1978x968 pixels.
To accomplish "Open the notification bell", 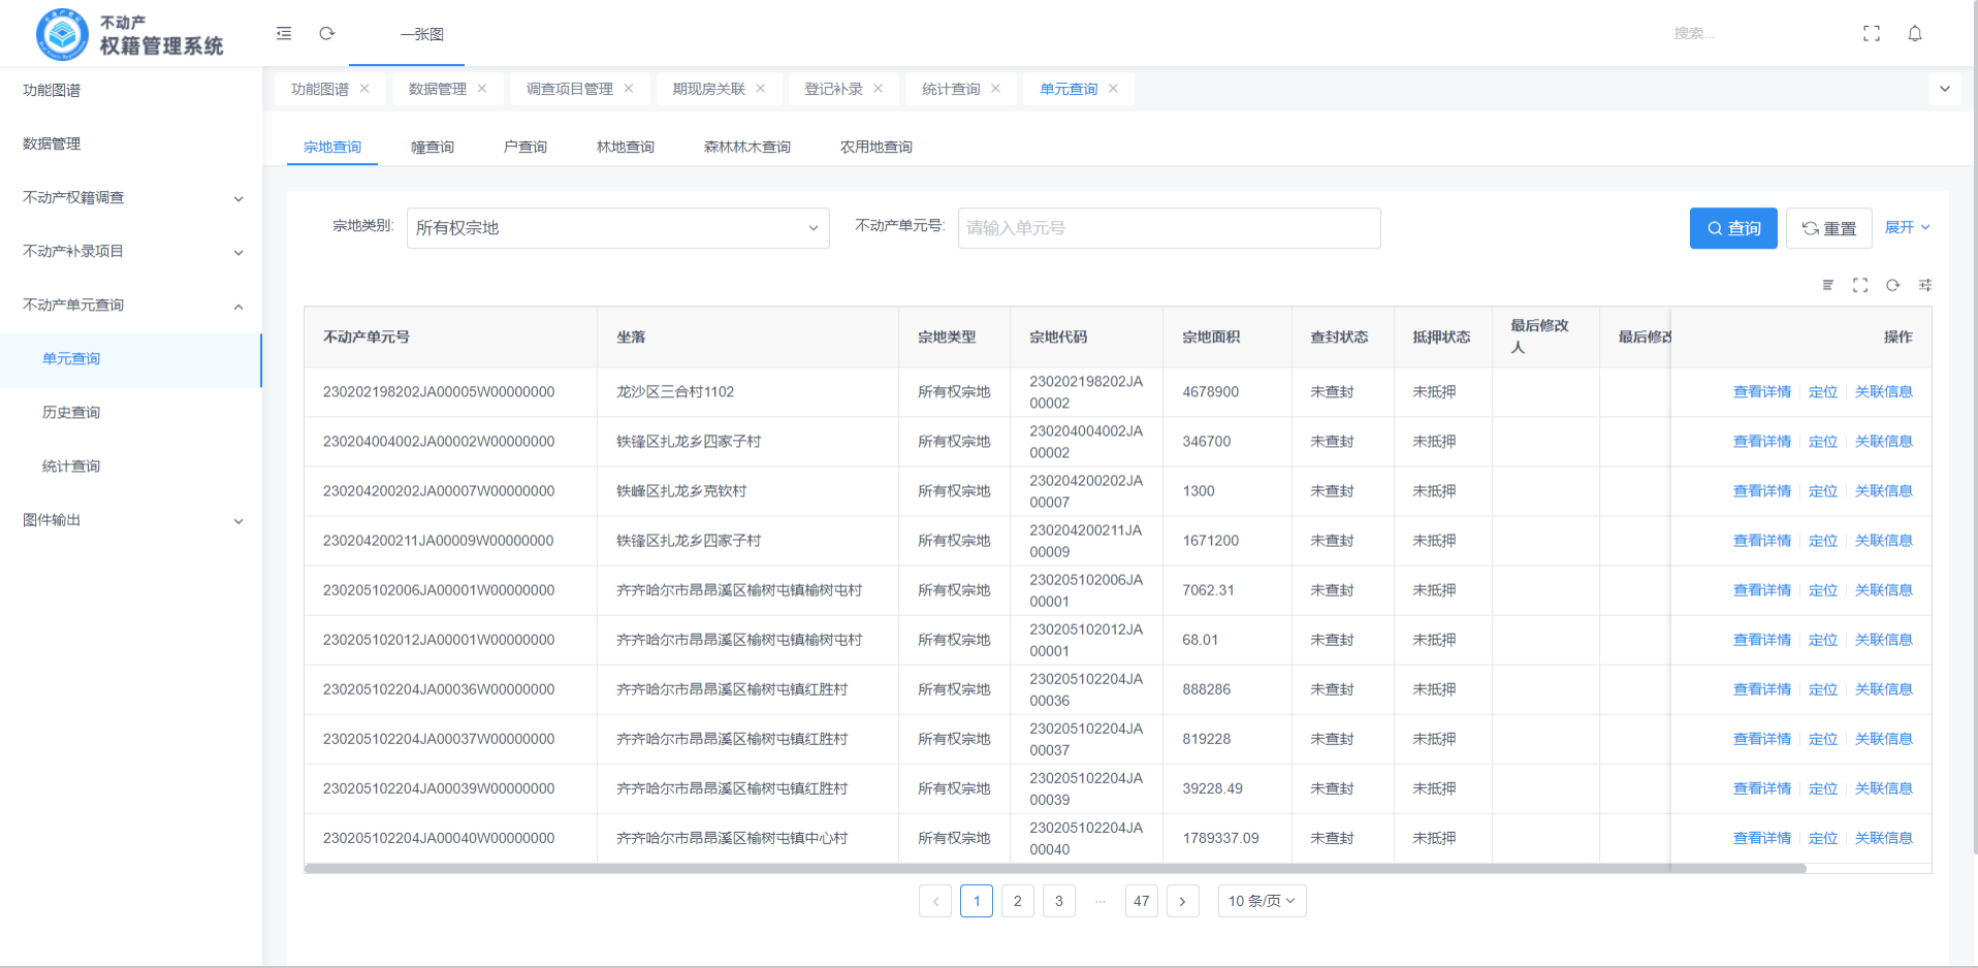I will click(1915, 33).
